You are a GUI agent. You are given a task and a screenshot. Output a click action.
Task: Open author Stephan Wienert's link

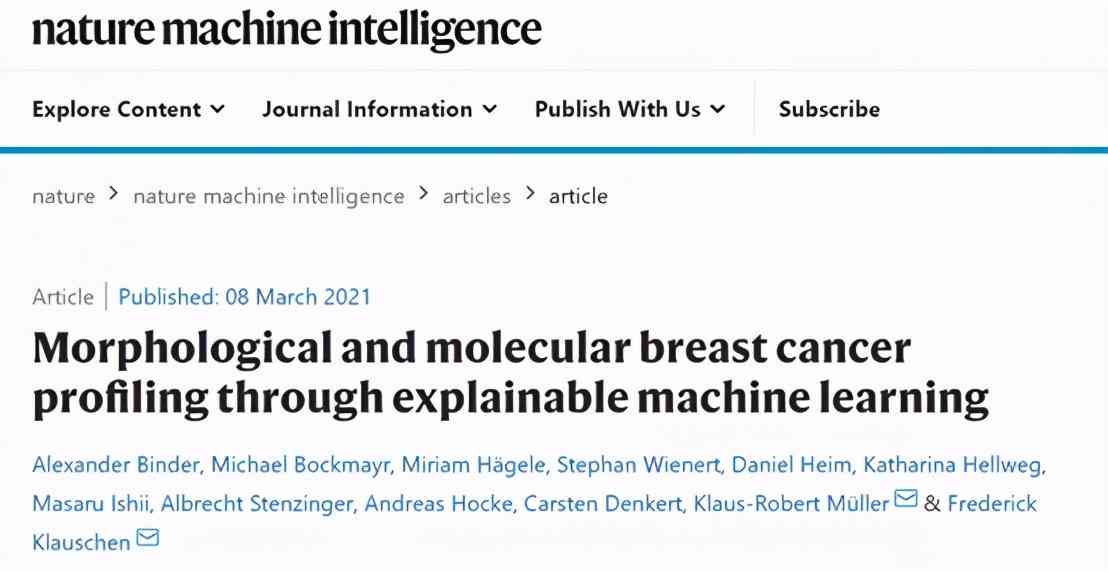point(638,465)
